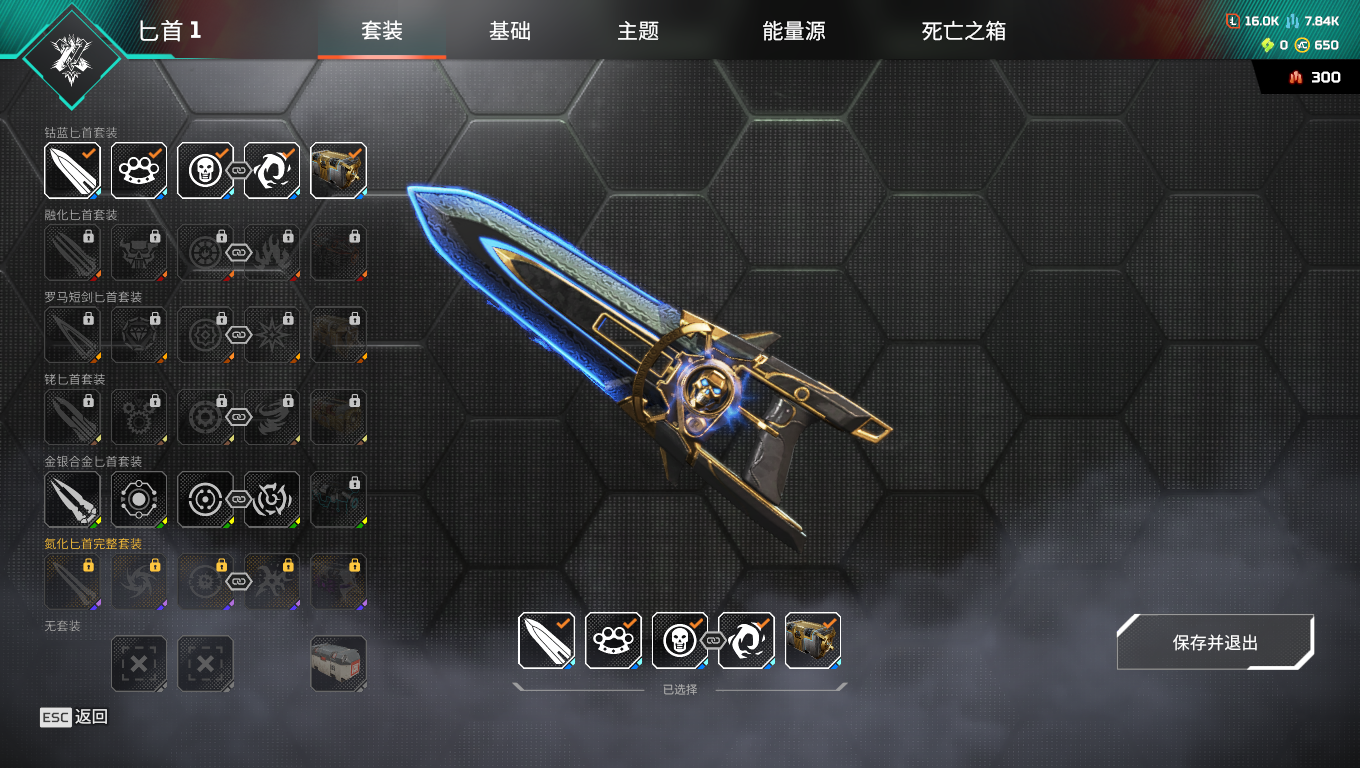Select the concentric circle icon in 金银合金匕首套装 row
Image resolution: width=1360 pixels, height=768 pixels.
[205, 499]
